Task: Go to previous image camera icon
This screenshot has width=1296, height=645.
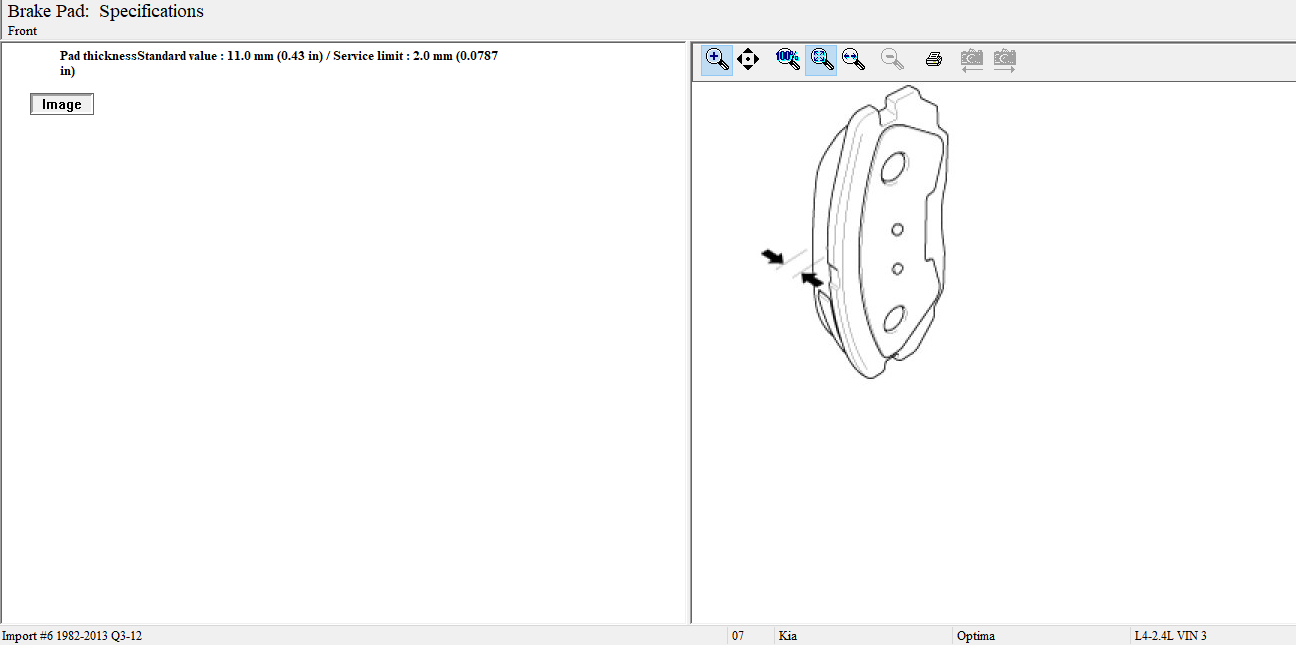Action: click(x=972, y=60)
